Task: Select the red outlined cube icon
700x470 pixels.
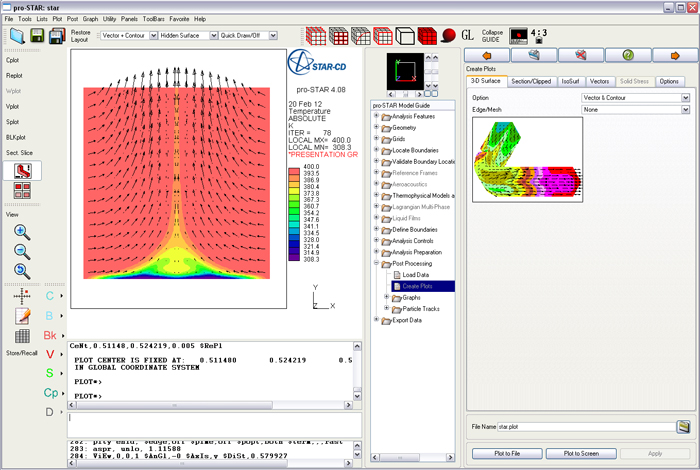Action: point(383,36)
